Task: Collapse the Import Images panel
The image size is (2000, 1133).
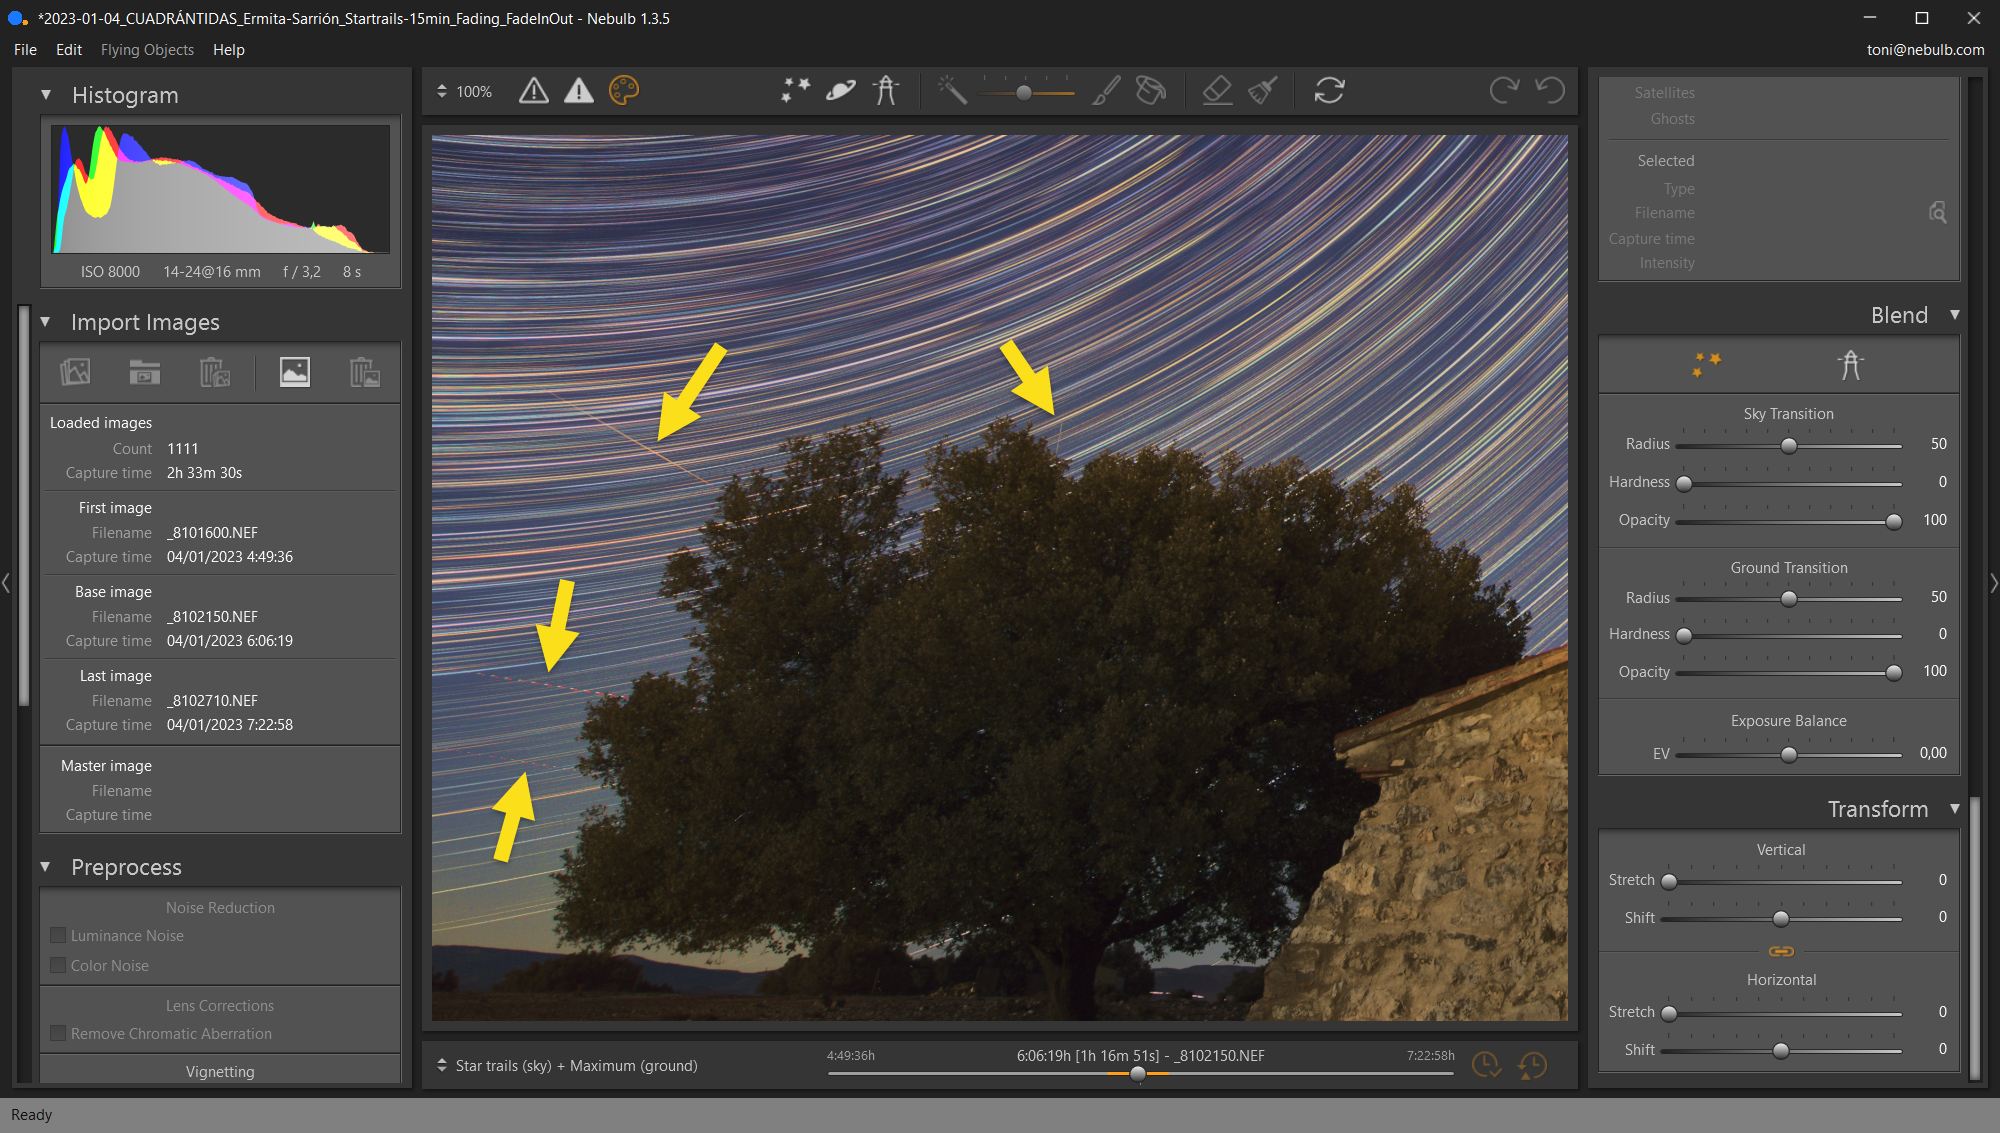Action: point(45,322)
